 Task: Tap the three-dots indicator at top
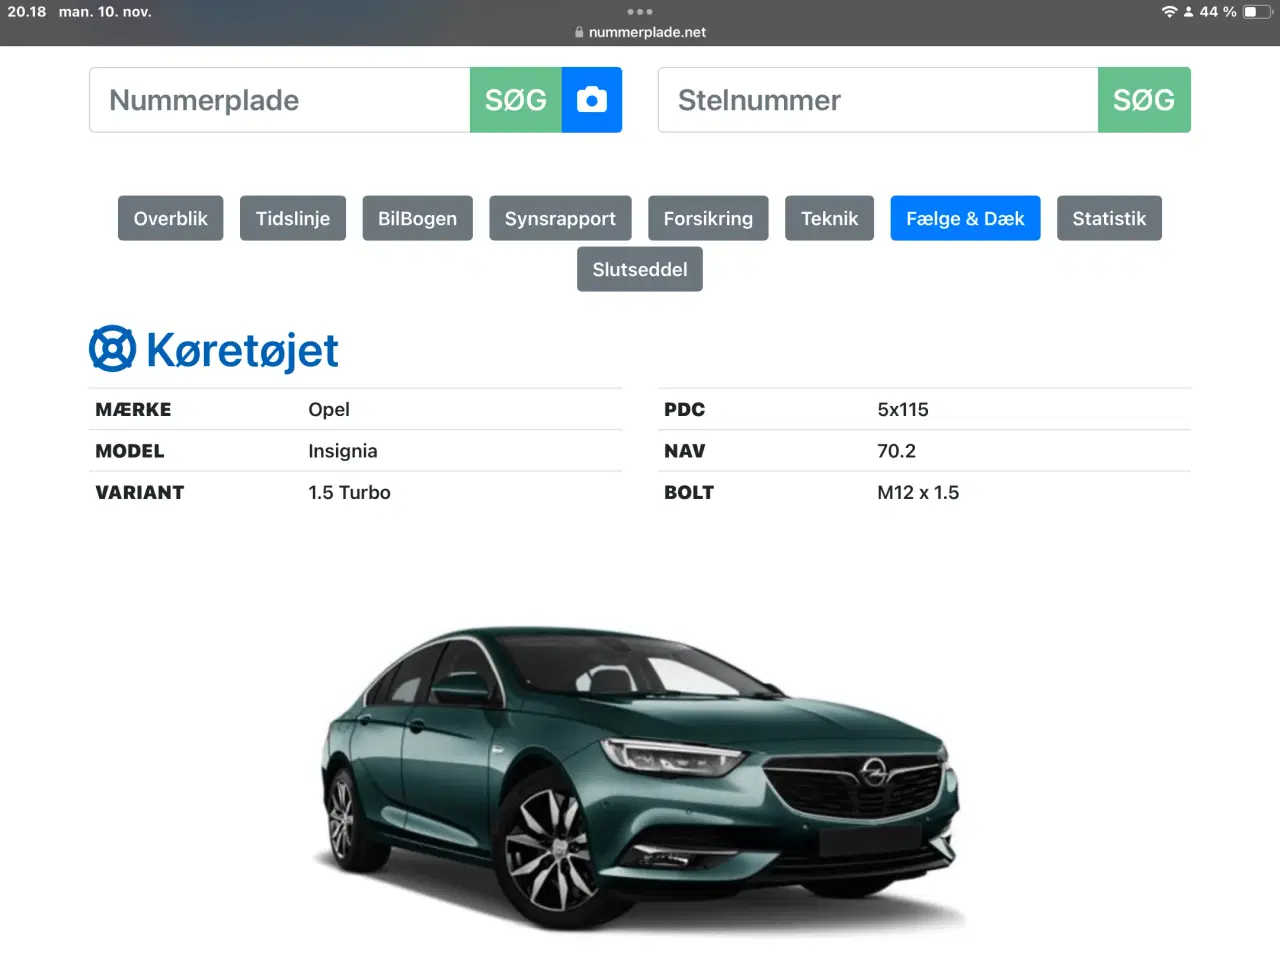639,12
